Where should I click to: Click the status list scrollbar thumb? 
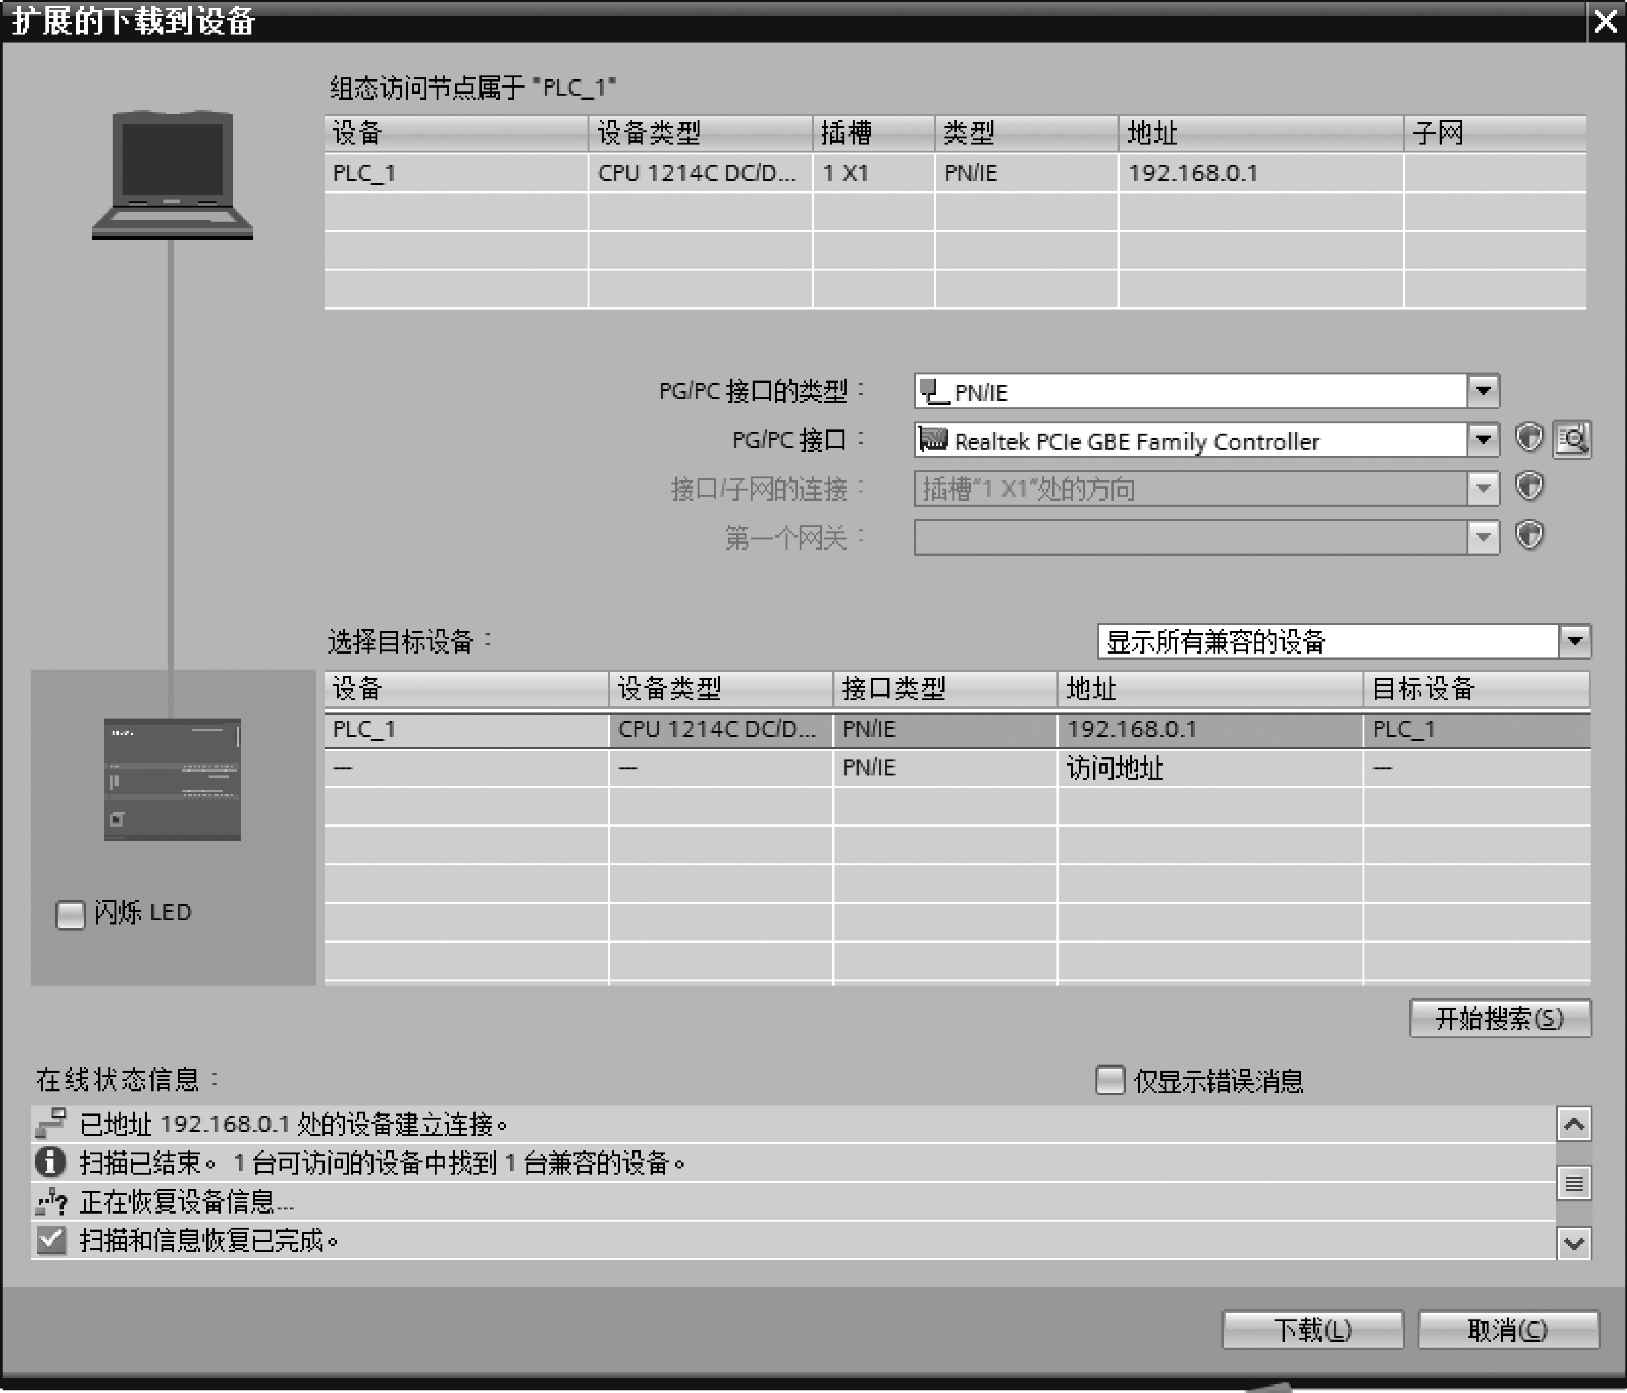(1574, 1184)
